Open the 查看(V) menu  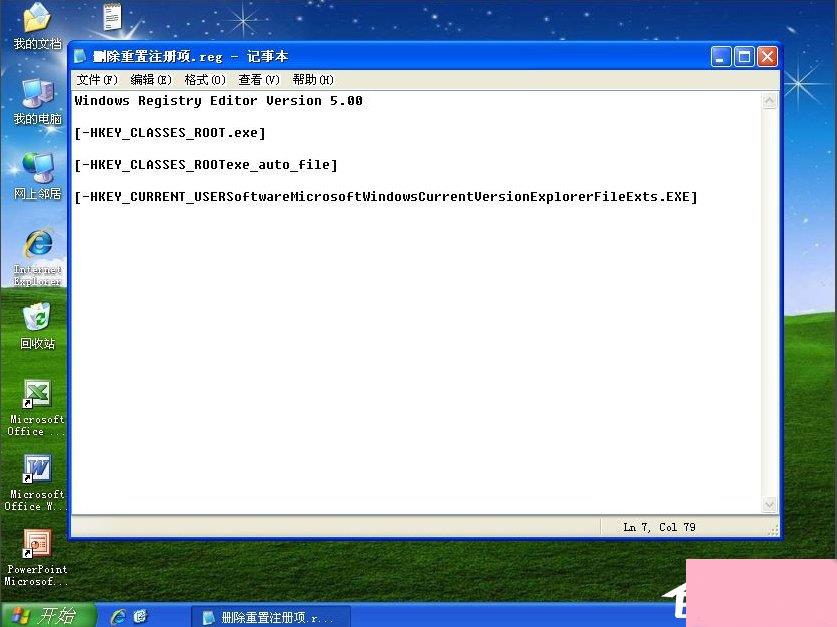pyautogui.click(x=259, y=80)
